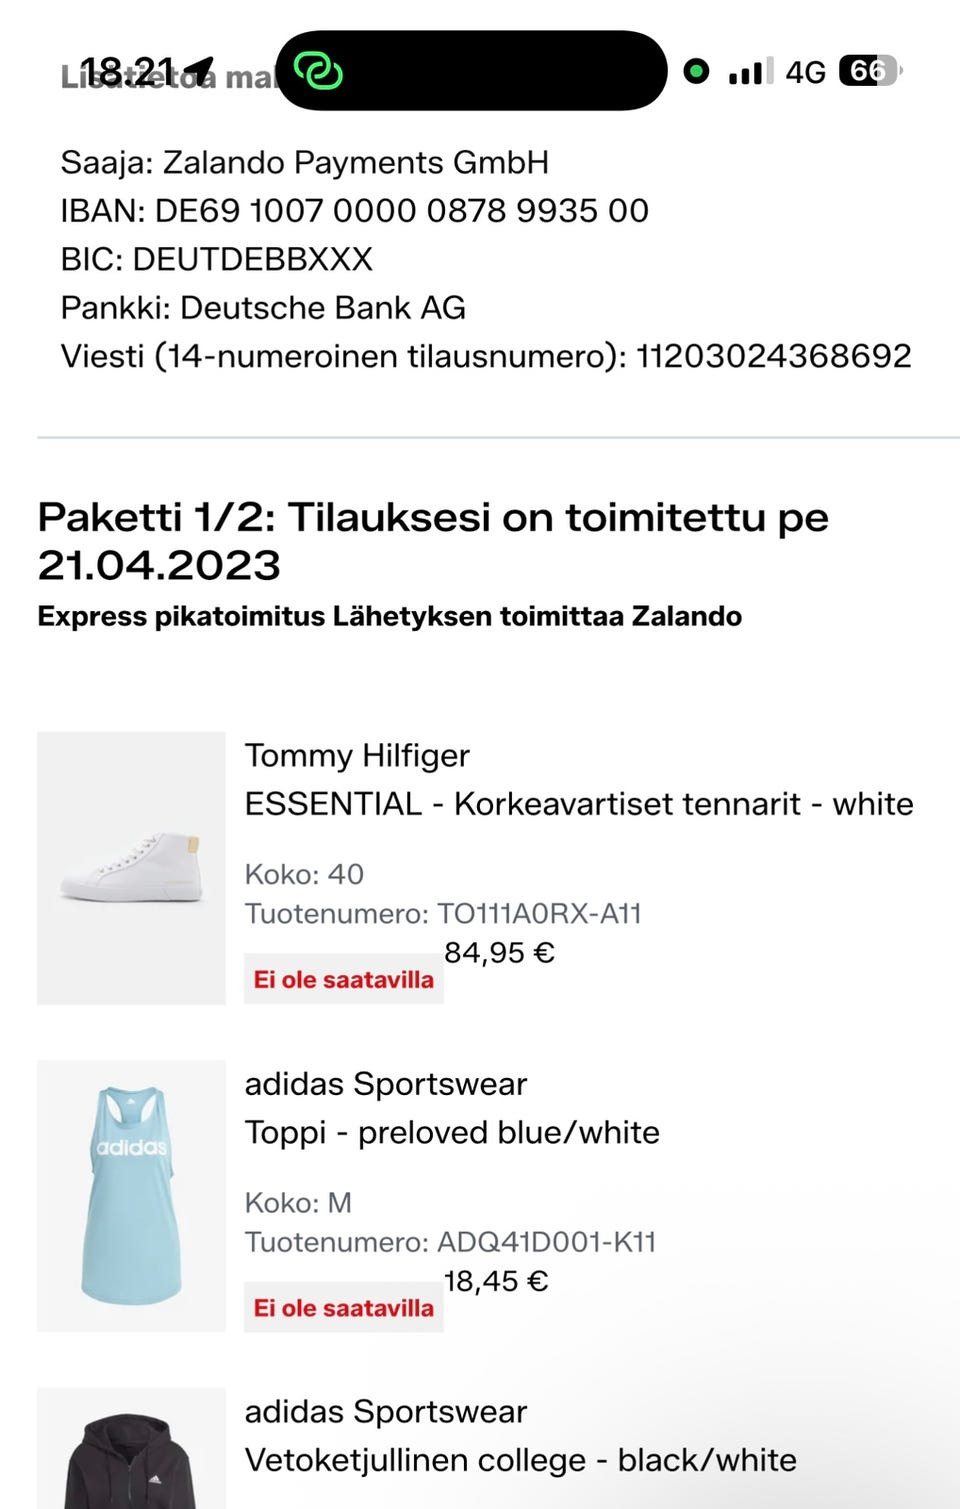Viewport: 960px width, 1509px height.
Task: Open Toppi preloved blue/white product title
Action: point(452,1132)
